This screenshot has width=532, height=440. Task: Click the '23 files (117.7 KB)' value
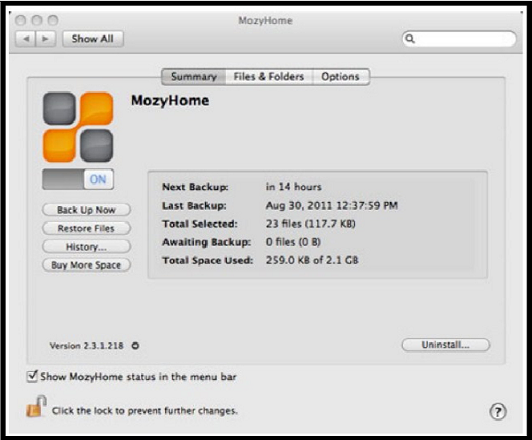tap(310, 224)
